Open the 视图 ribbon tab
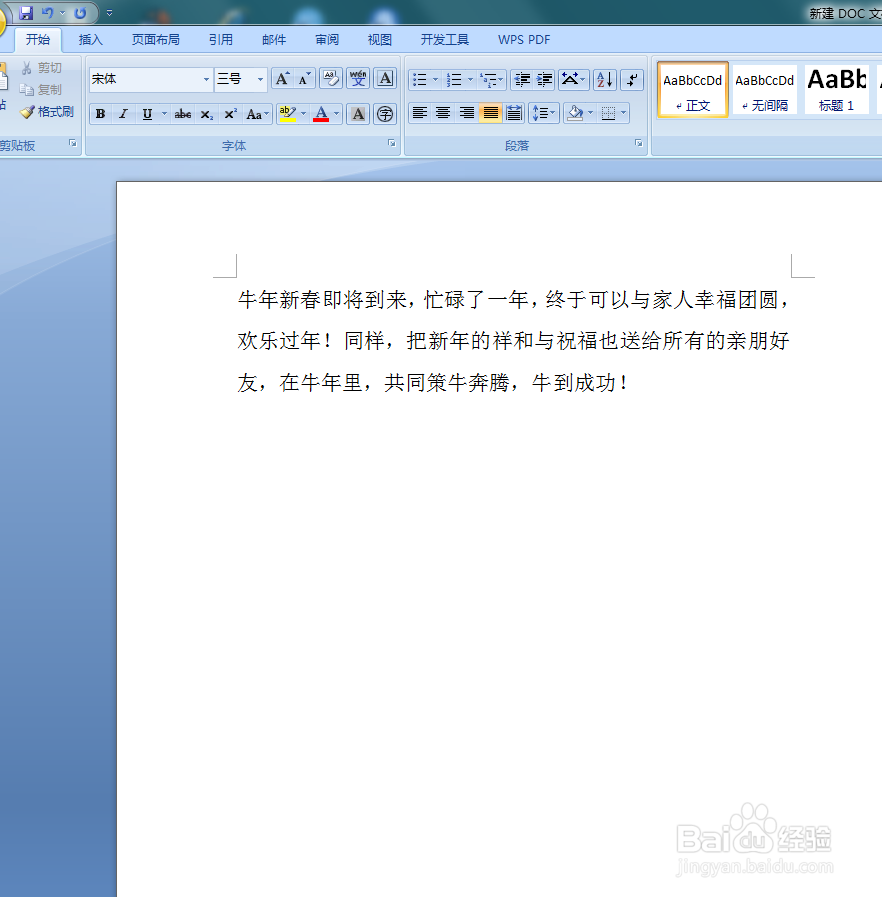The height and width of the screenshot is (897, 882). 379,39
